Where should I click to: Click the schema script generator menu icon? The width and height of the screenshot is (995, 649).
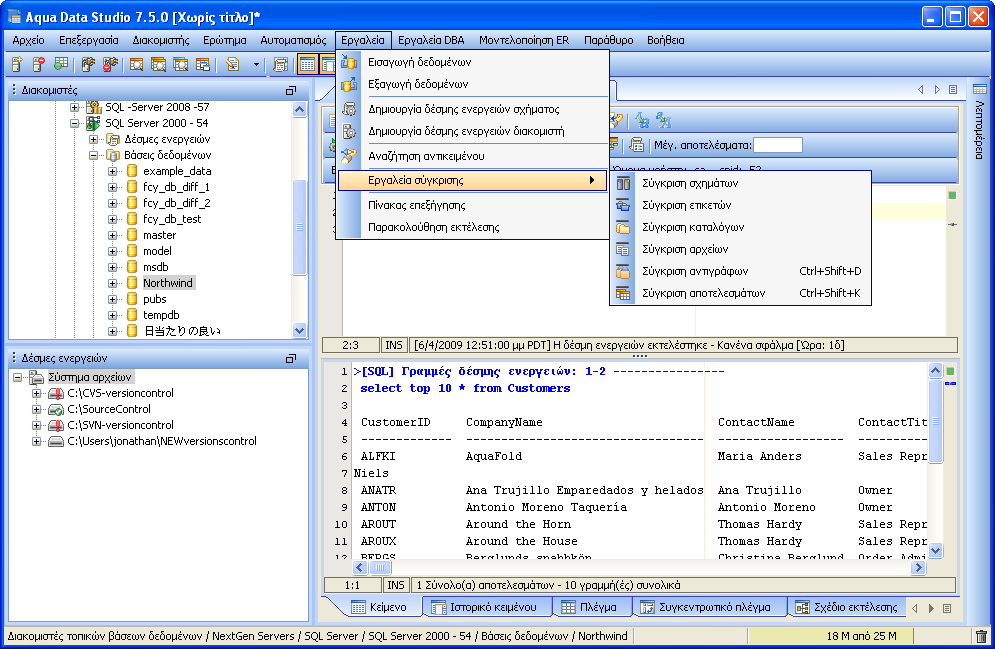point(349,109)
